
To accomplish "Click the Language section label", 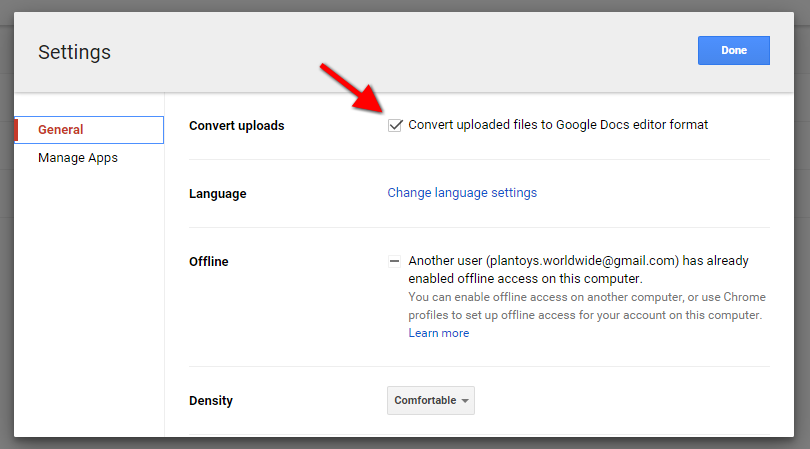I will tap(217, 194).
